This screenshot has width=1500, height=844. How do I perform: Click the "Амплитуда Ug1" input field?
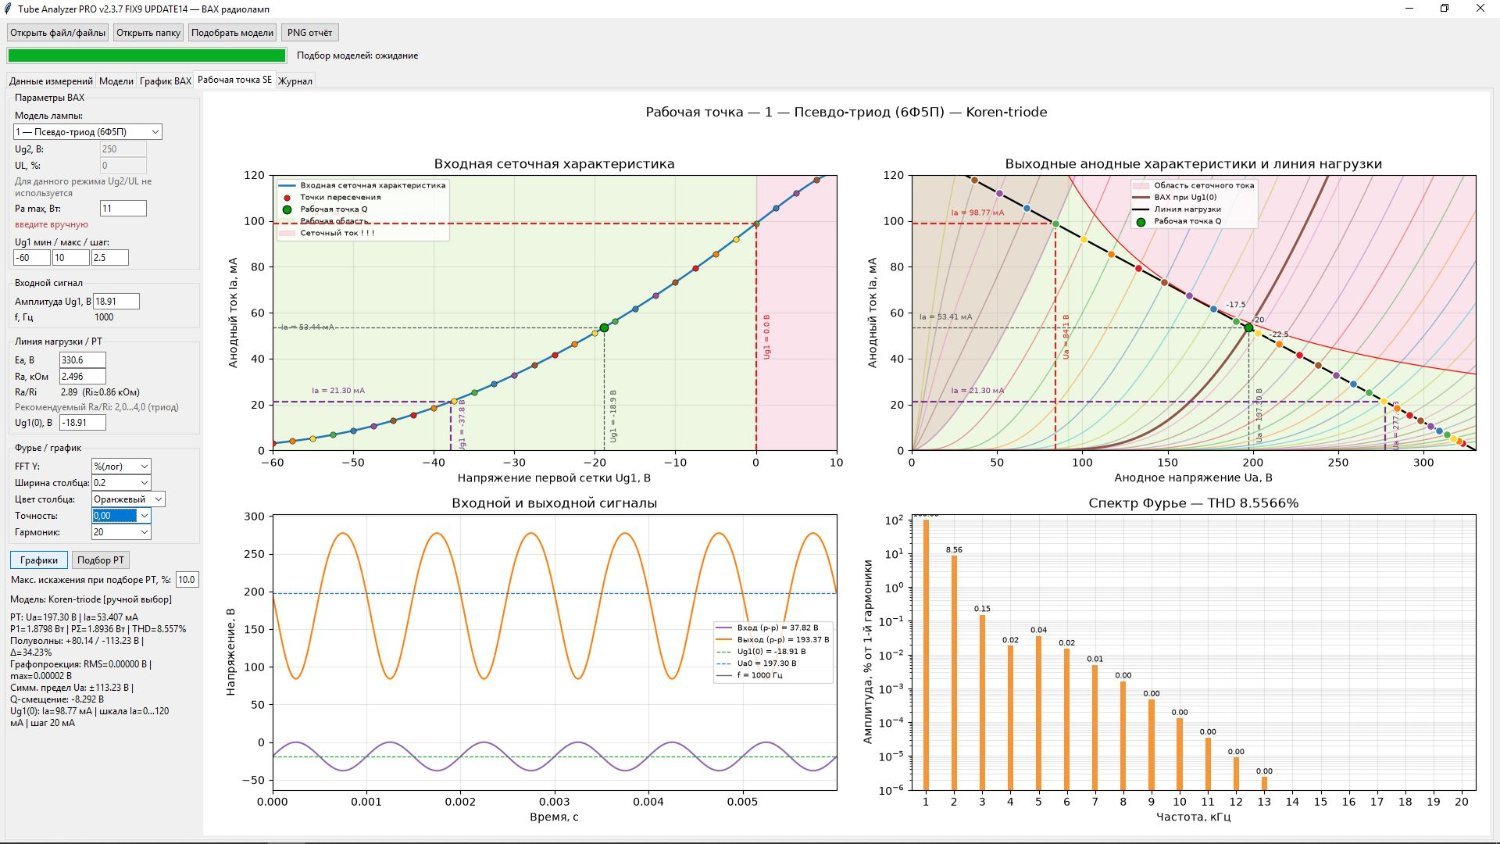click(116, 301)
